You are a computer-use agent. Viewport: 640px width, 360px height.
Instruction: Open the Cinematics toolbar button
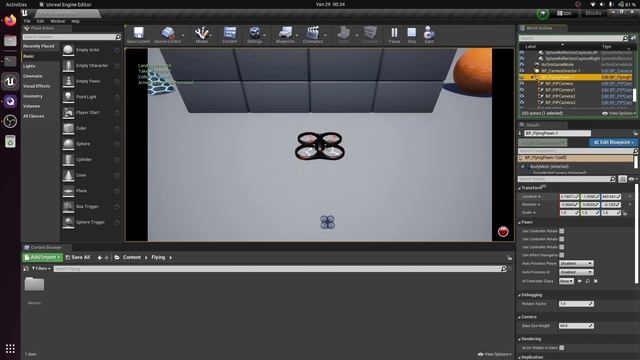click(x=313, y=35)
